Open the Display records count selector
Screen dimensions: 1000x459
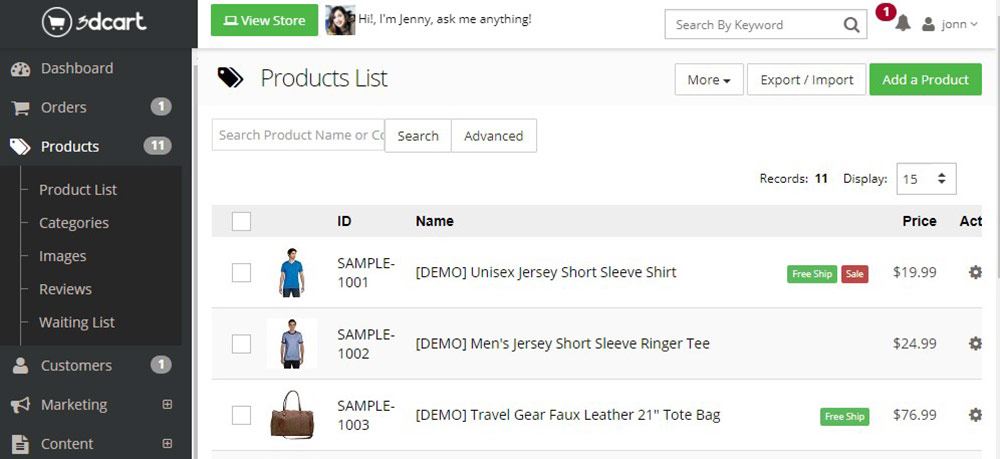[x=926, y=179]
